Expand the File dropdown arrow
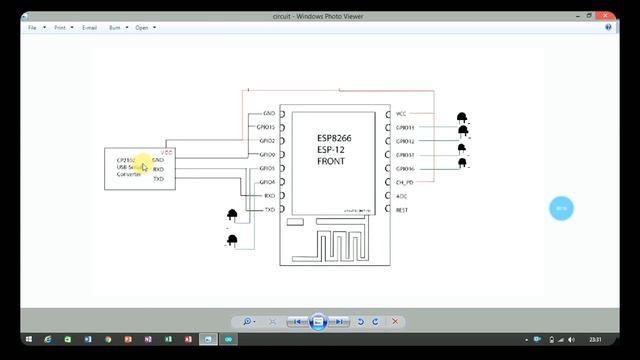 coord(44,28)
